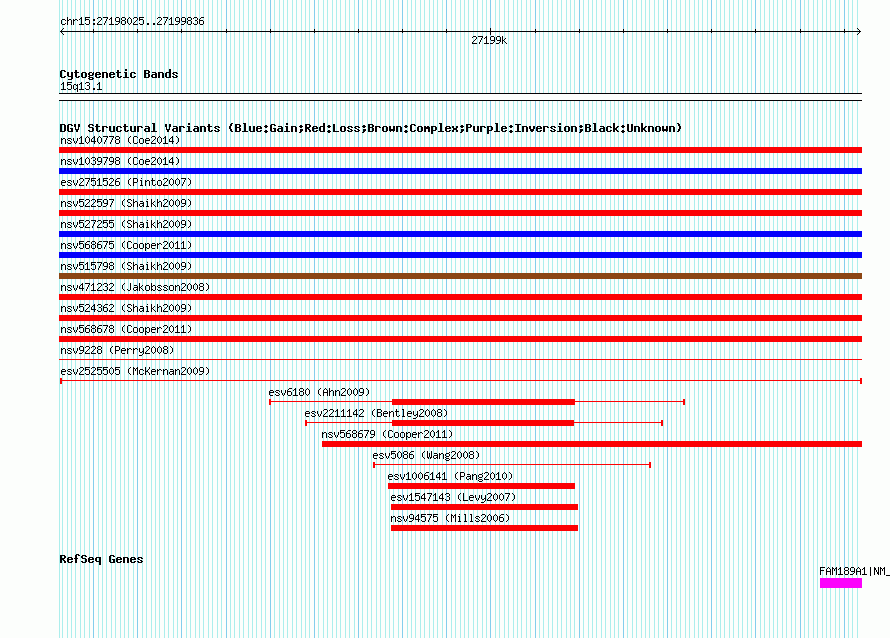Image resolution: width=890 pixels, height=638 pixels.
Task: Select the nsv527255 blue gain variant bar
Action: tap(460, 234)
